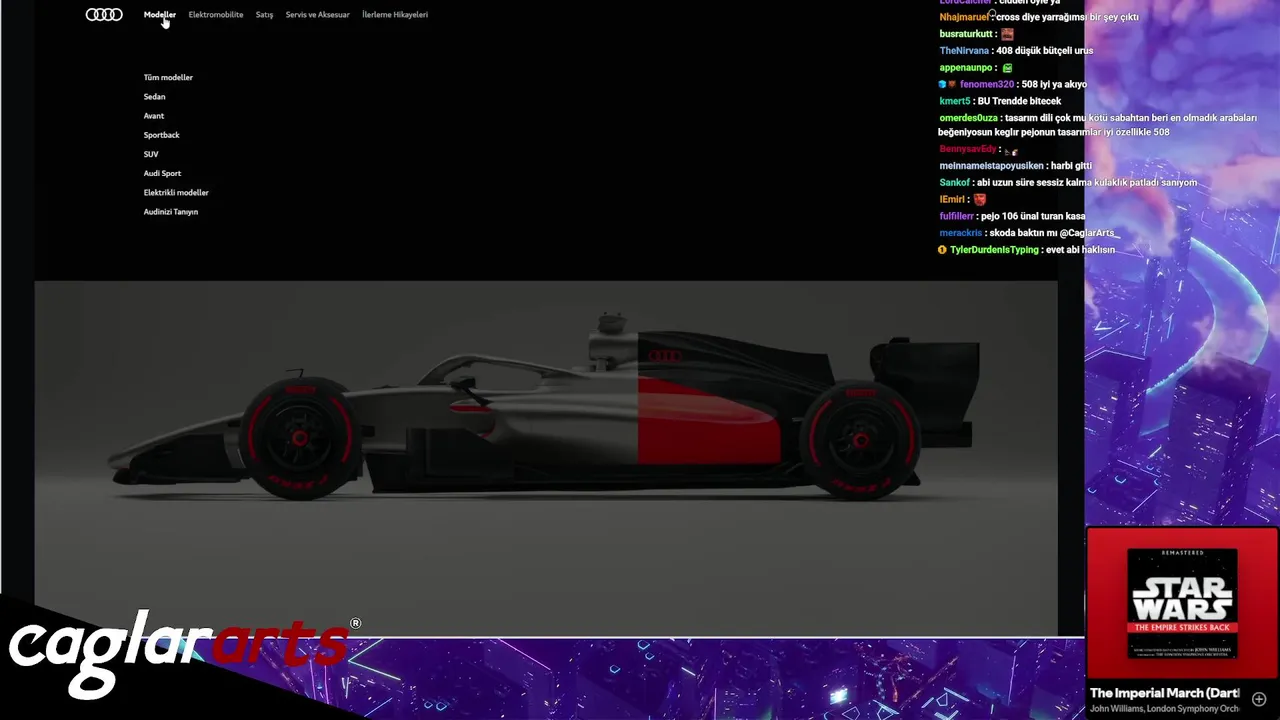Click chat username omerdes0uza
Image resolution: width=1280 pixels, height=720 pixels.
tap(968, 118)
